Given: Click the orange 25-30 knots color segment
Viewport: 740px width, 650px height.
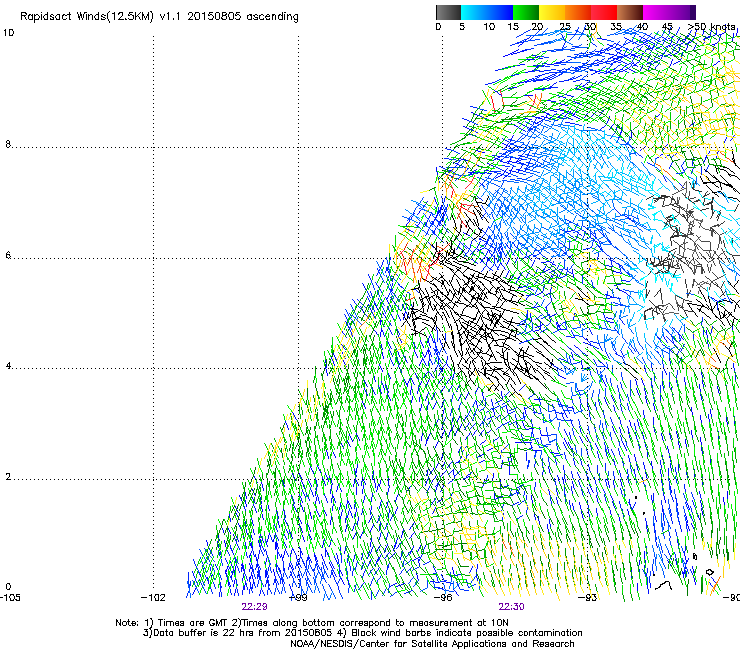Looking at the screenshot, I should [x=578, y=12].
